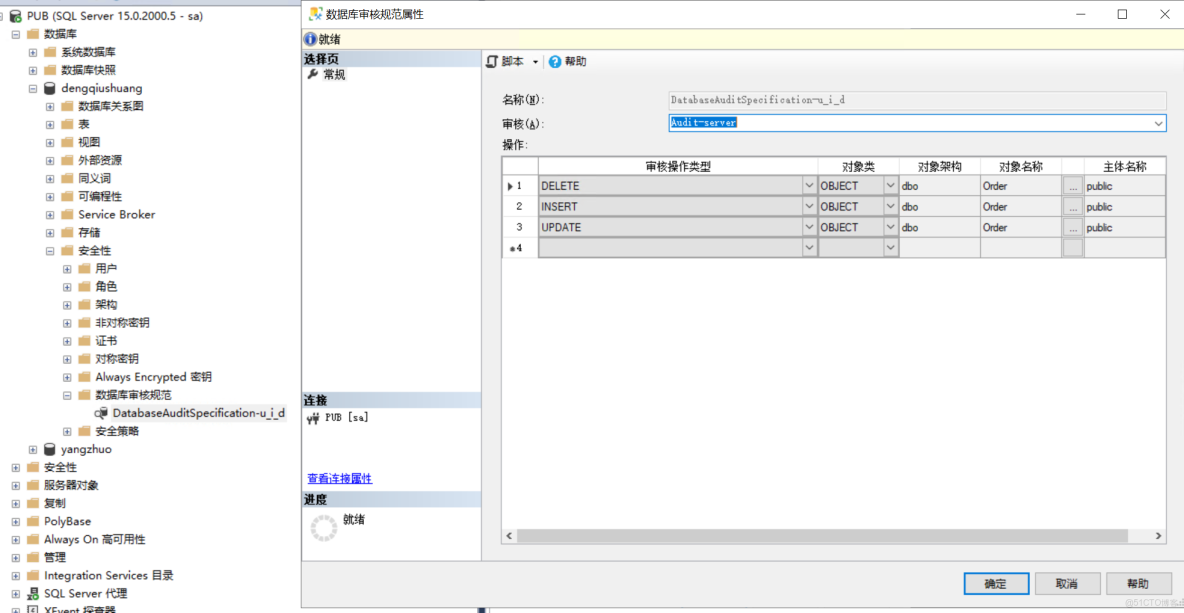1184x613 pixels.
Task: Click 确定 to confirm the audit specification
Action: (996, 583)
